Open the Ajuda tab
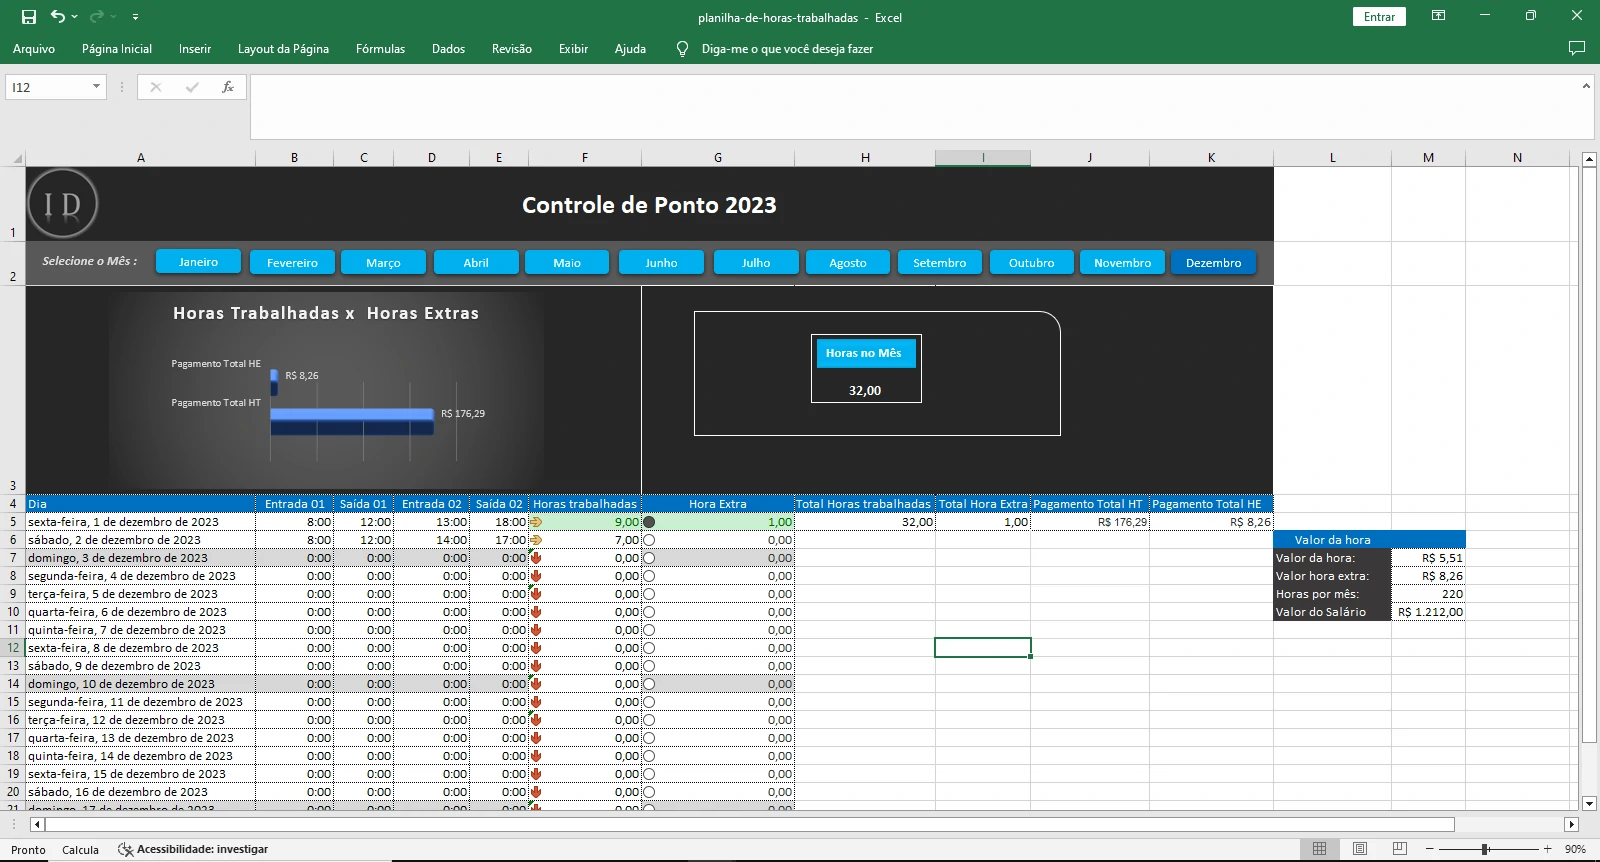The image size is (1600, 862). click(x=630, y=48)
